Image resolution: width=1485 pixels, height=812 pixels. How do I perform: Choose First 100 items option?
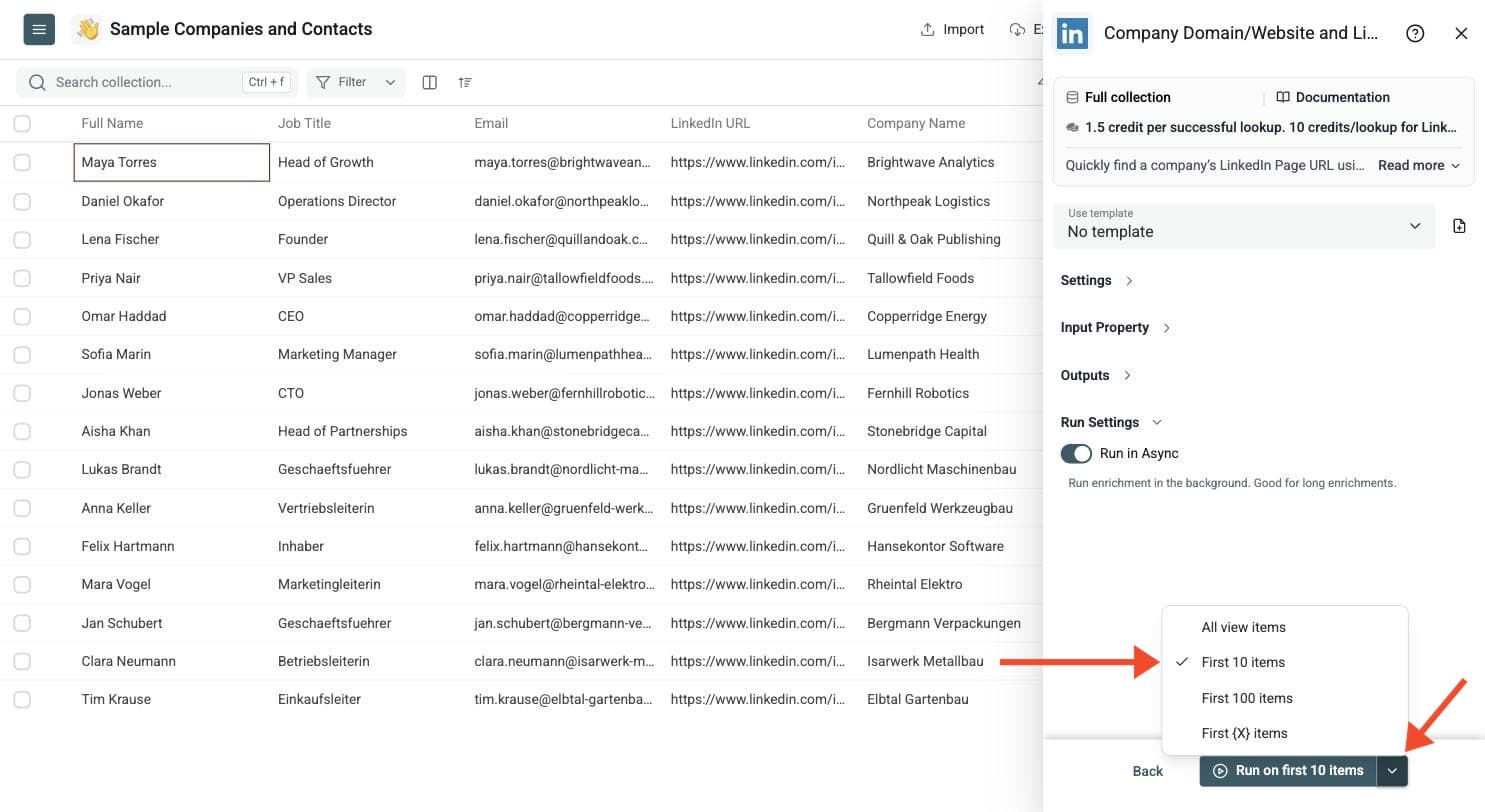(1285, 698)
